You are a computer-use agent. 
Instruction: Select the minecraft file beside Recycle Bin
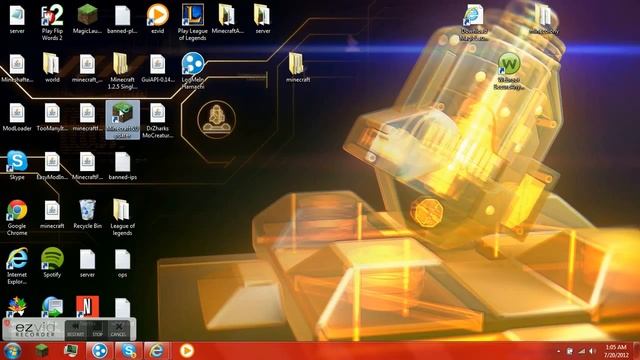pos(52,214)
